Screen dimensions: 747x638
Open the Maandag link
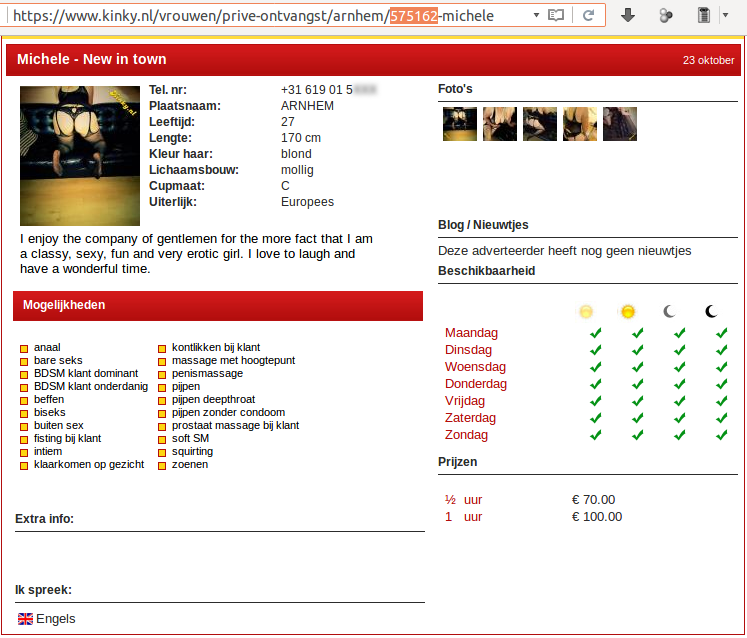471,333
